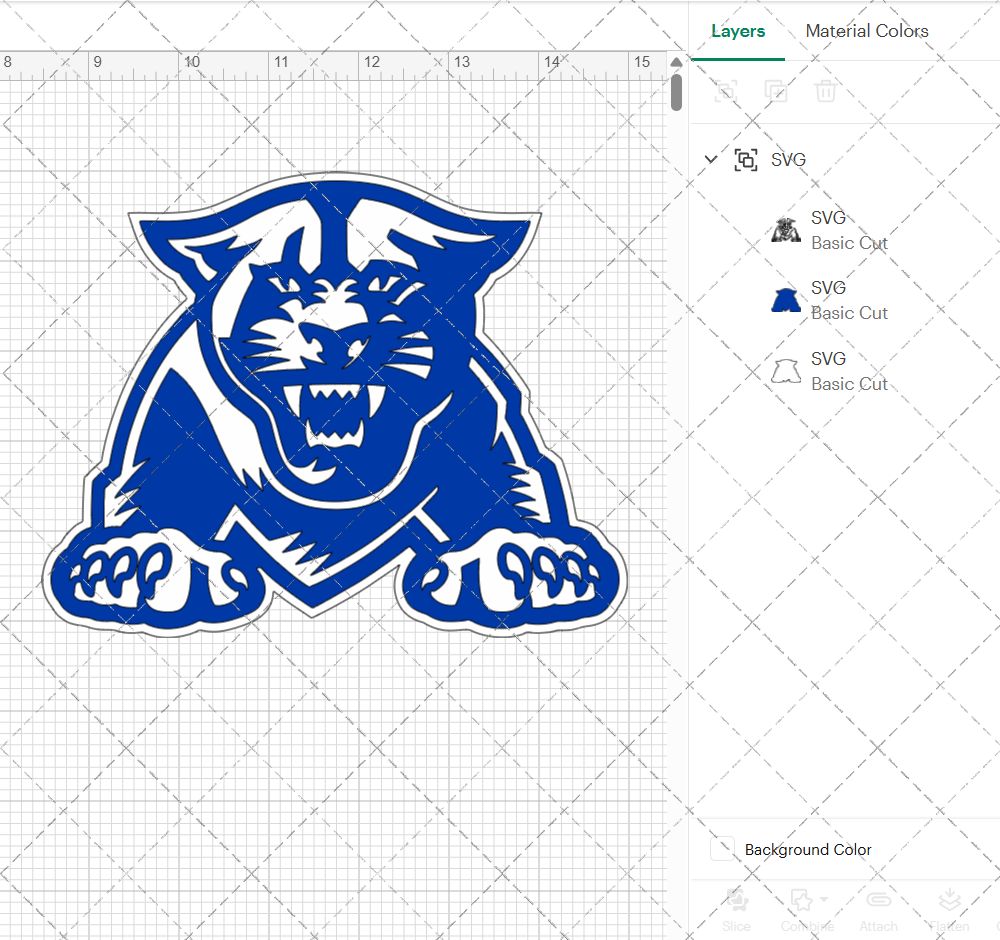The width and height of the screenshot is (1000, 940).
Task: Click Basic Cut under blue SVG layer
Action: [x=849, y=314]
